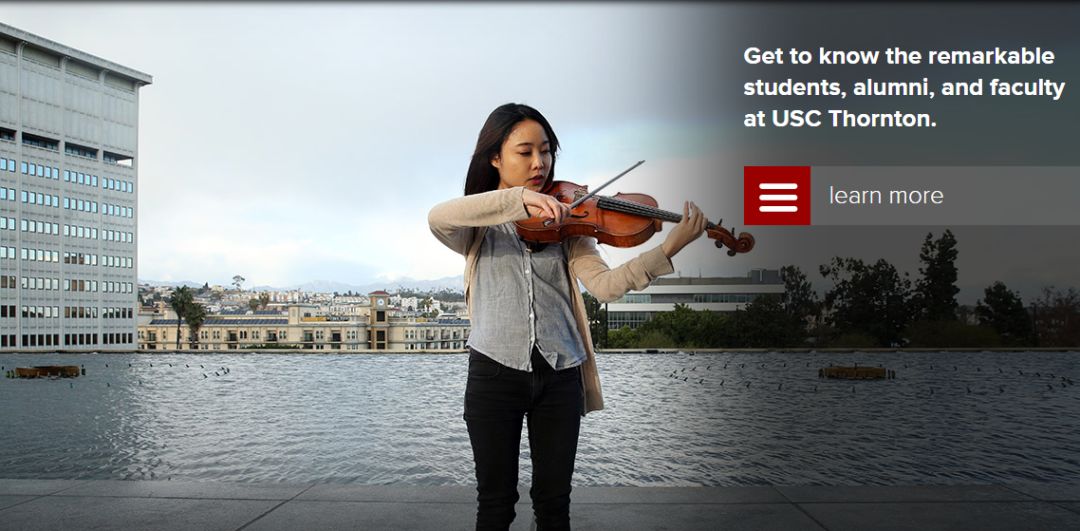Click the "at USC Thornton." text line
Image resolution: width=1080 pixels, height=531 pixels.
point(840,118)
